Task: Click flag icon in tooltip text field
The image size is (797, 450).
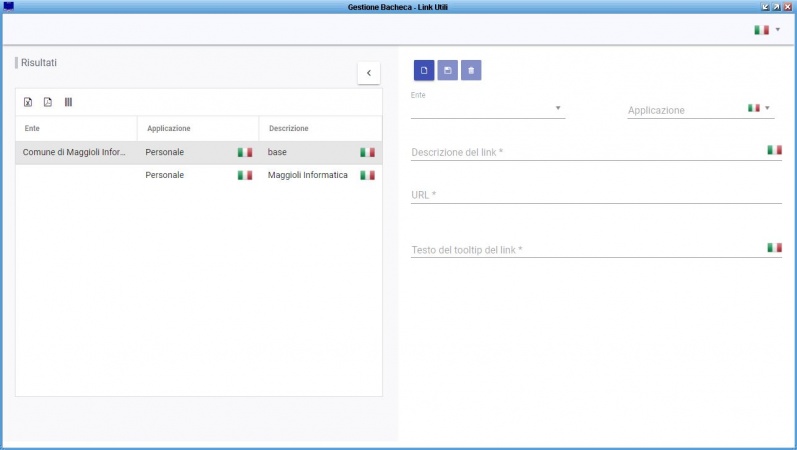Action: click(774, 247)
